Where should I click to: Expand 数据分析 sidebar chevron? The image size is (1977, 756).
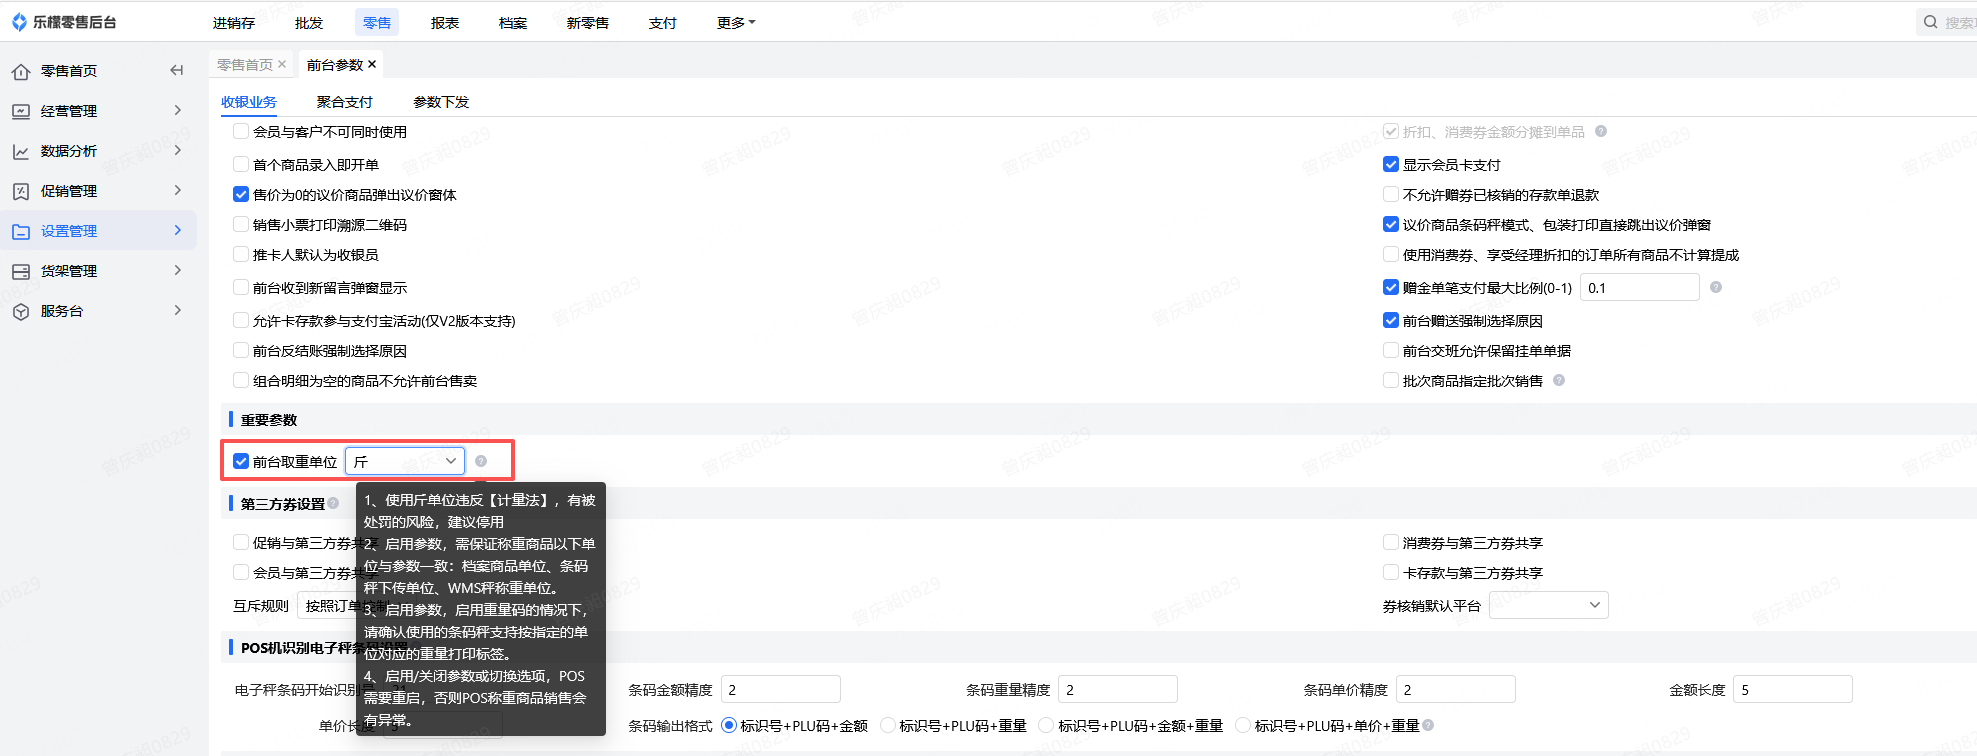[x=178, y=150]
